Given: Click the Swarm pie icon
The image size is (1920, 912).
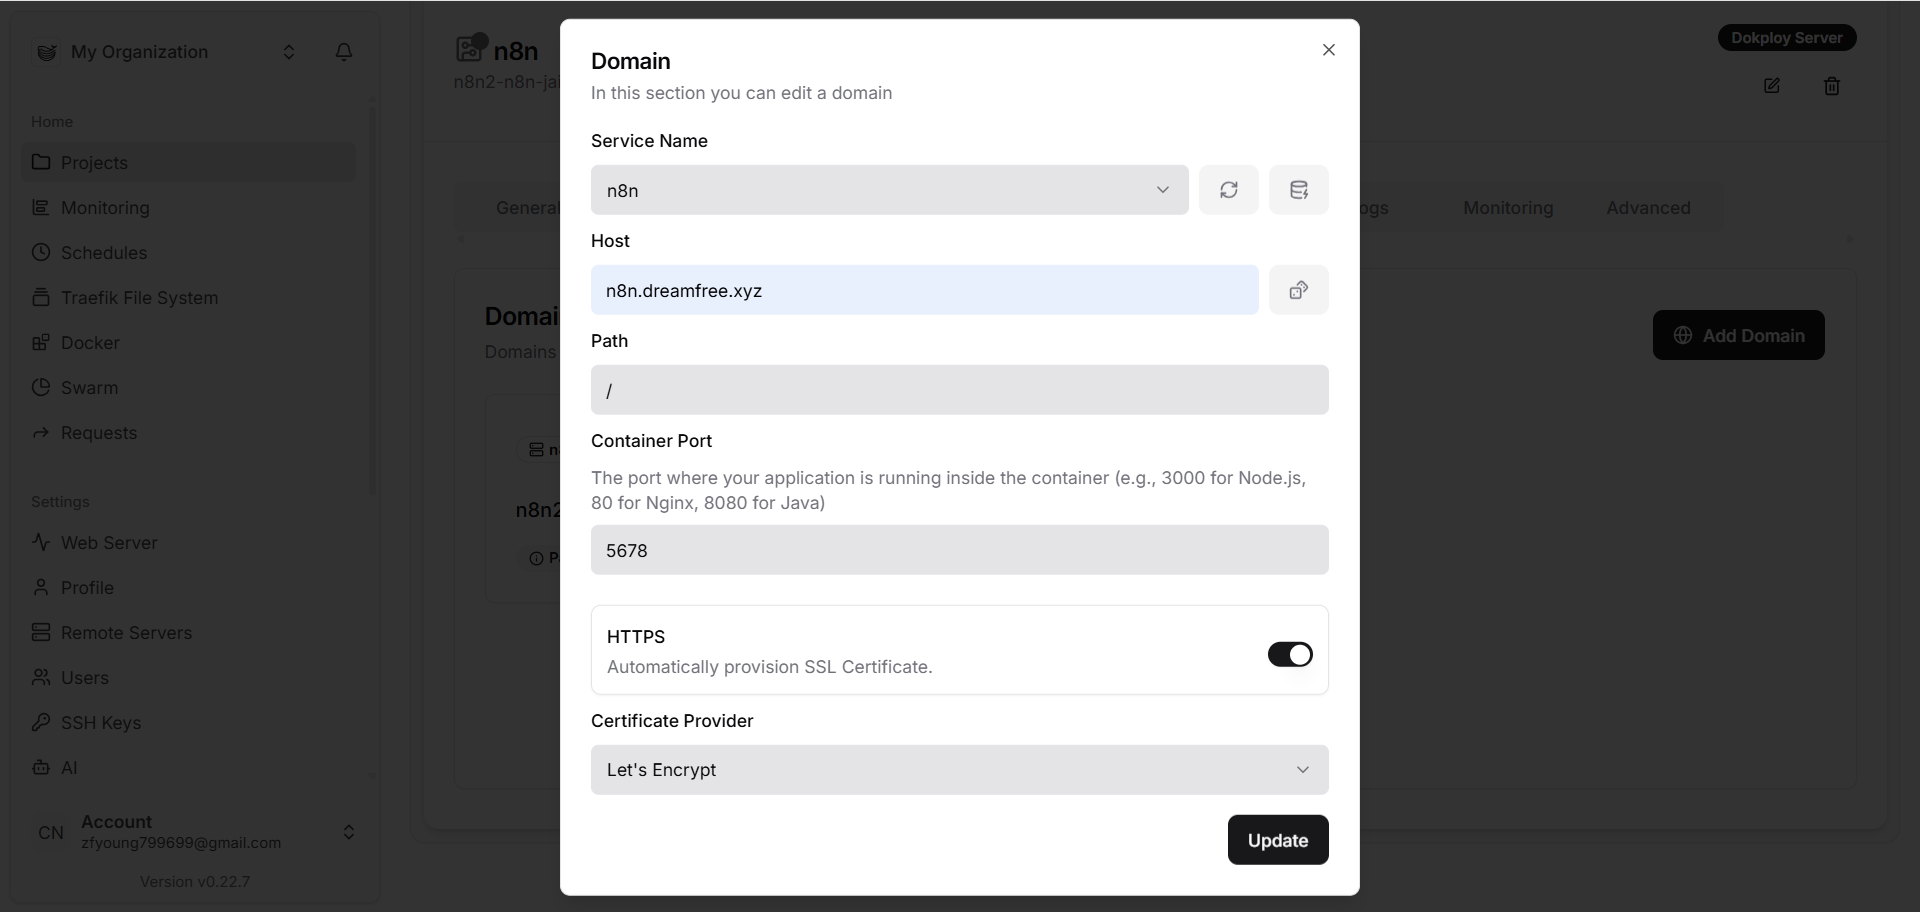Looking at the screenshot, I should point(41,387).
